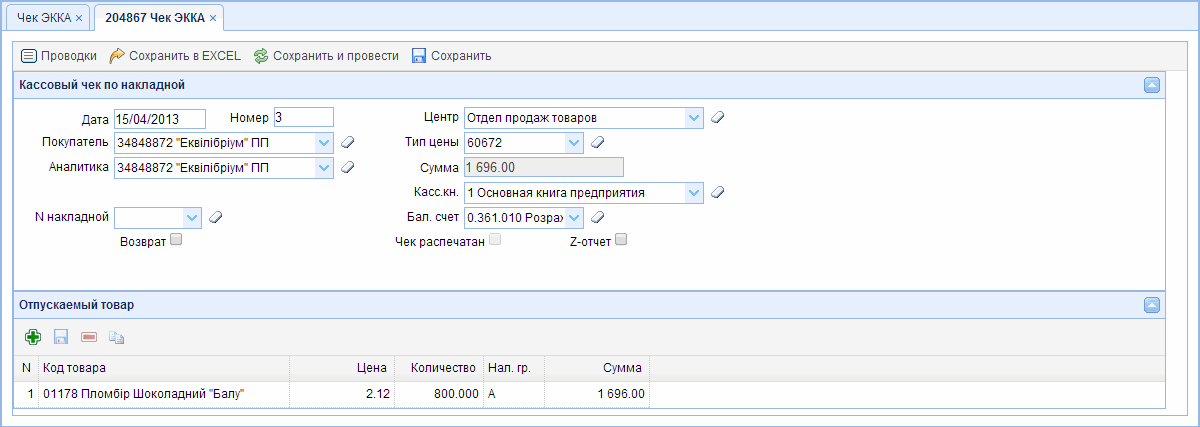This screenshot has width=1200, height=427.
Task: Click the red minus delete row icon
Action: [88, 338]
